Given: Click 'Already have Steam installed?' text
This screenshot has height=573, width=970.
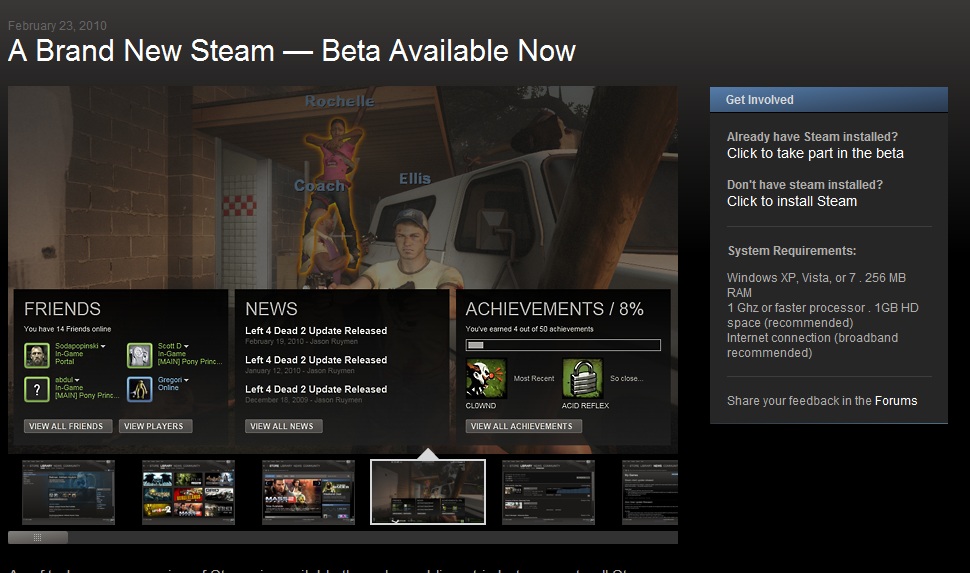Looking at the screenshot, I should coord(812,137).
